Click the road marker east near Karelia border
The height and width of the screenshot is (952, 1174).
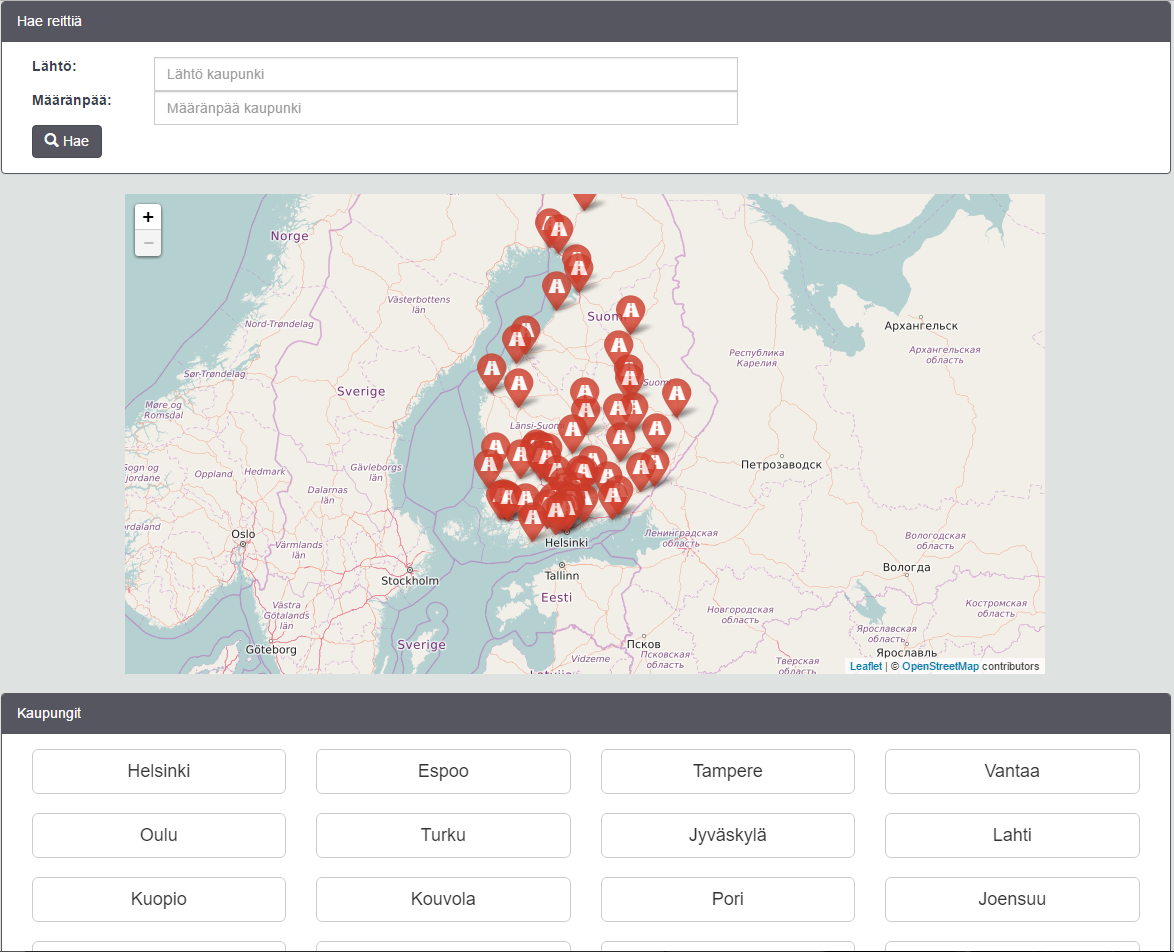coord(676,396)
